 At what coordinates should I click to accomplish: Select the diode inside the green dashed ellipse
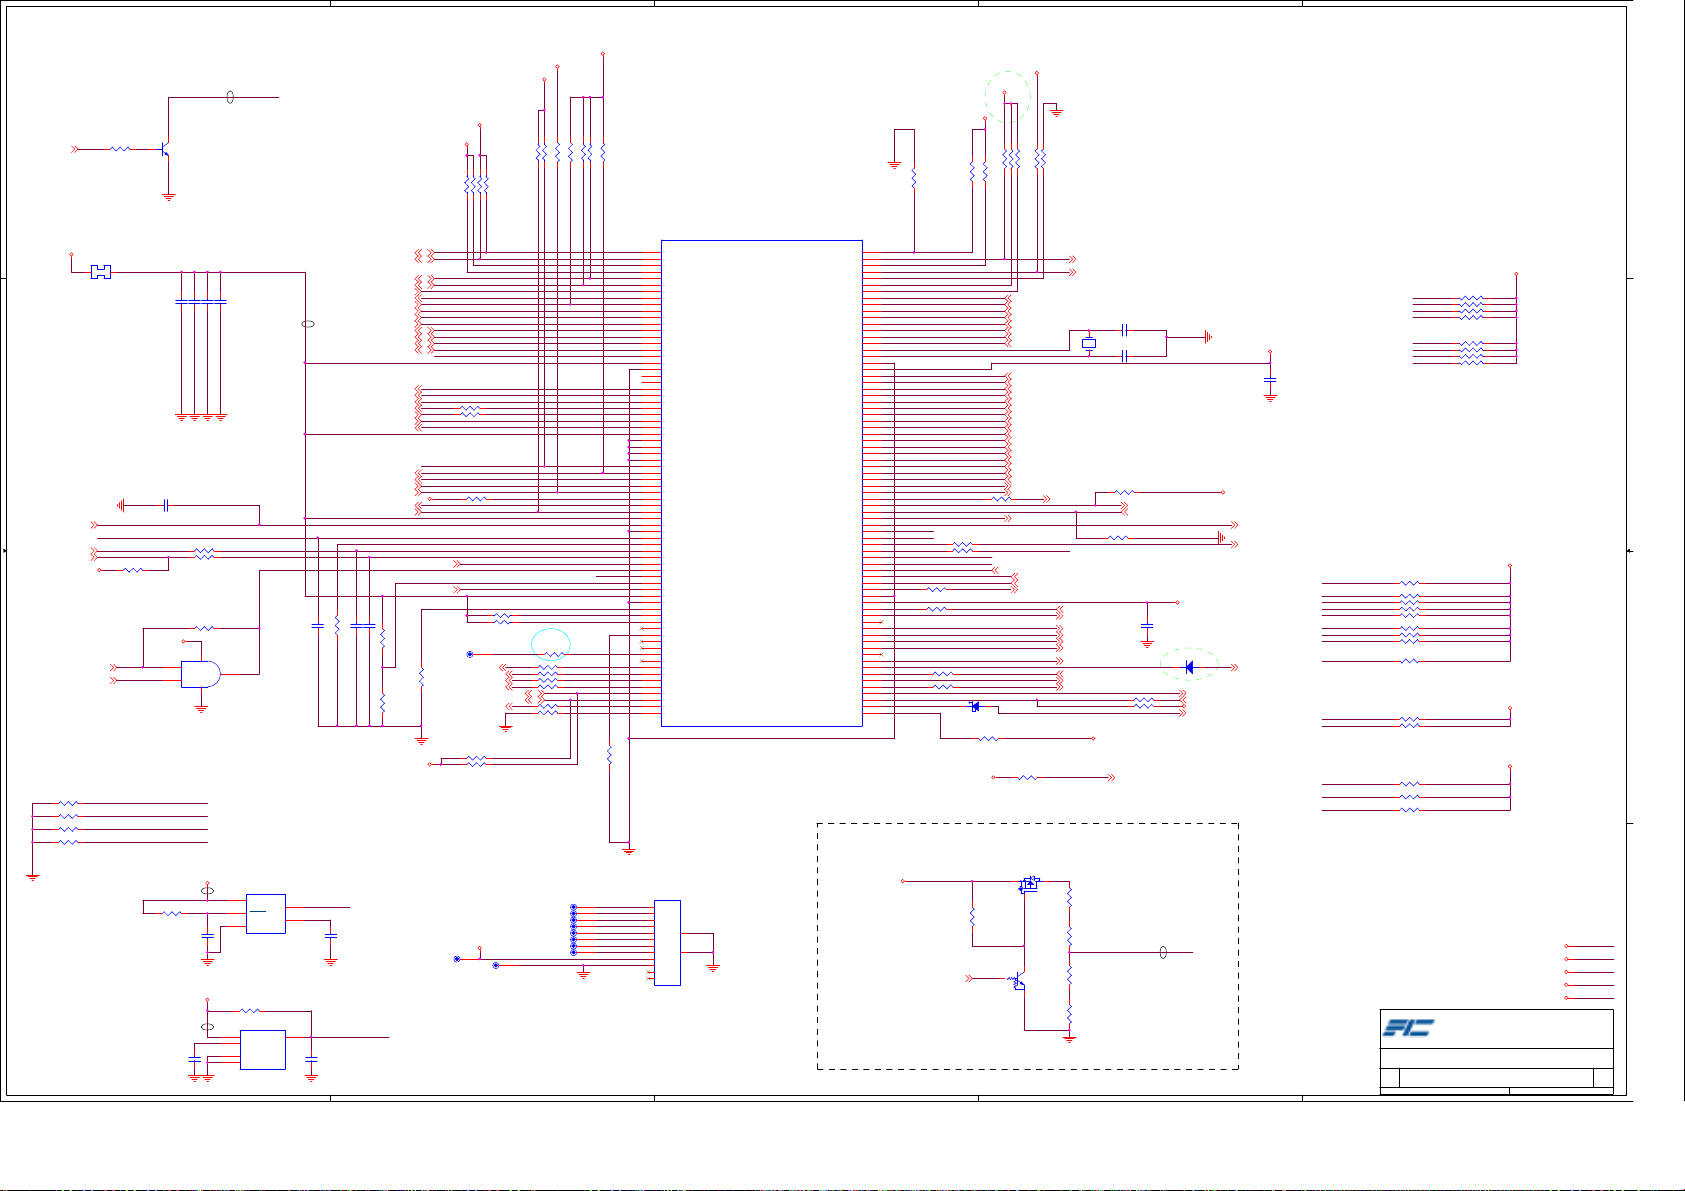coord(1189,667)
